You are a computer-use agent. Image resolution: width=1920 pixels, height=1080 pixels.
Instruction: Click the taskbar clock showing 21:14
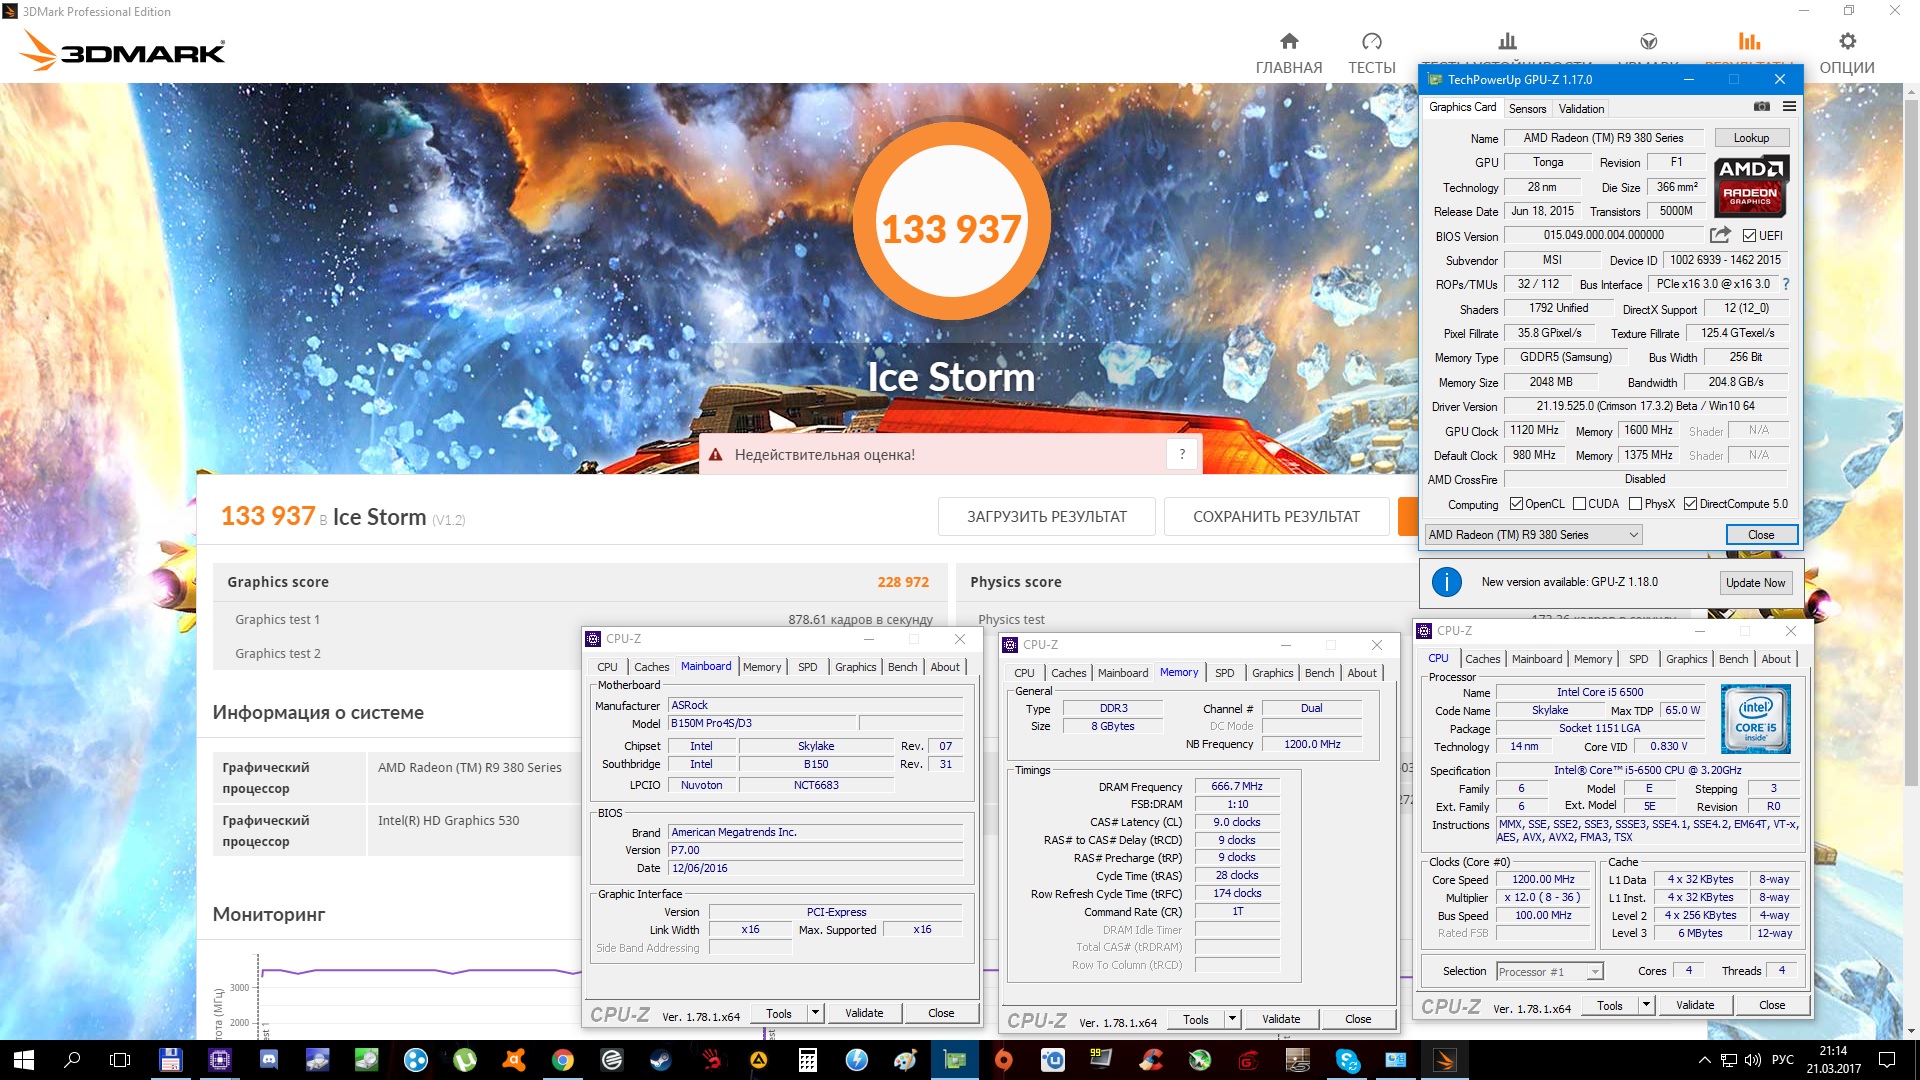point(1833,1060)
